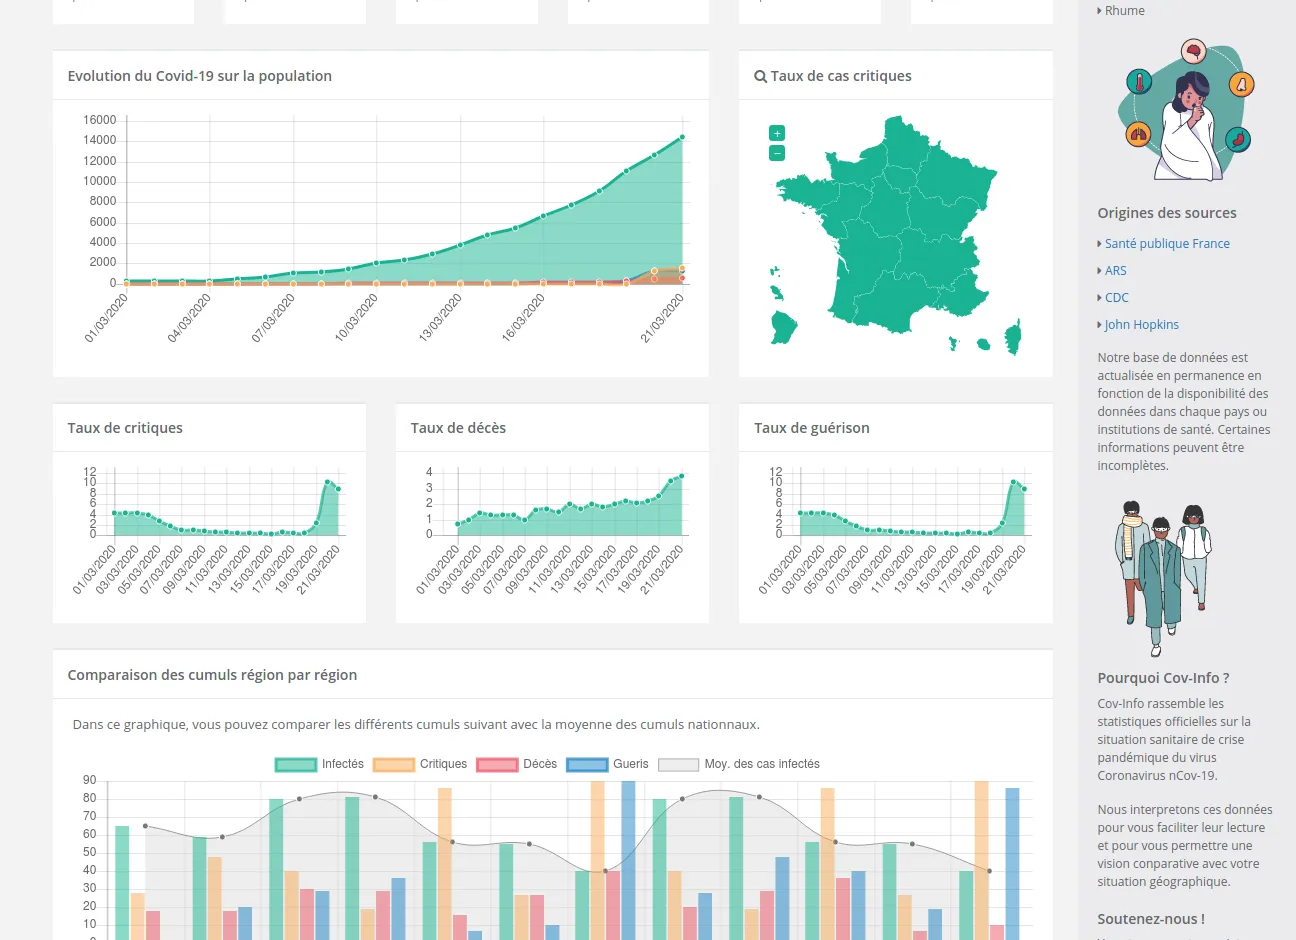Click the minus zoom icon on the France map
The height and width of the screenshot is (940, 1296).
(x=776, y=152)
